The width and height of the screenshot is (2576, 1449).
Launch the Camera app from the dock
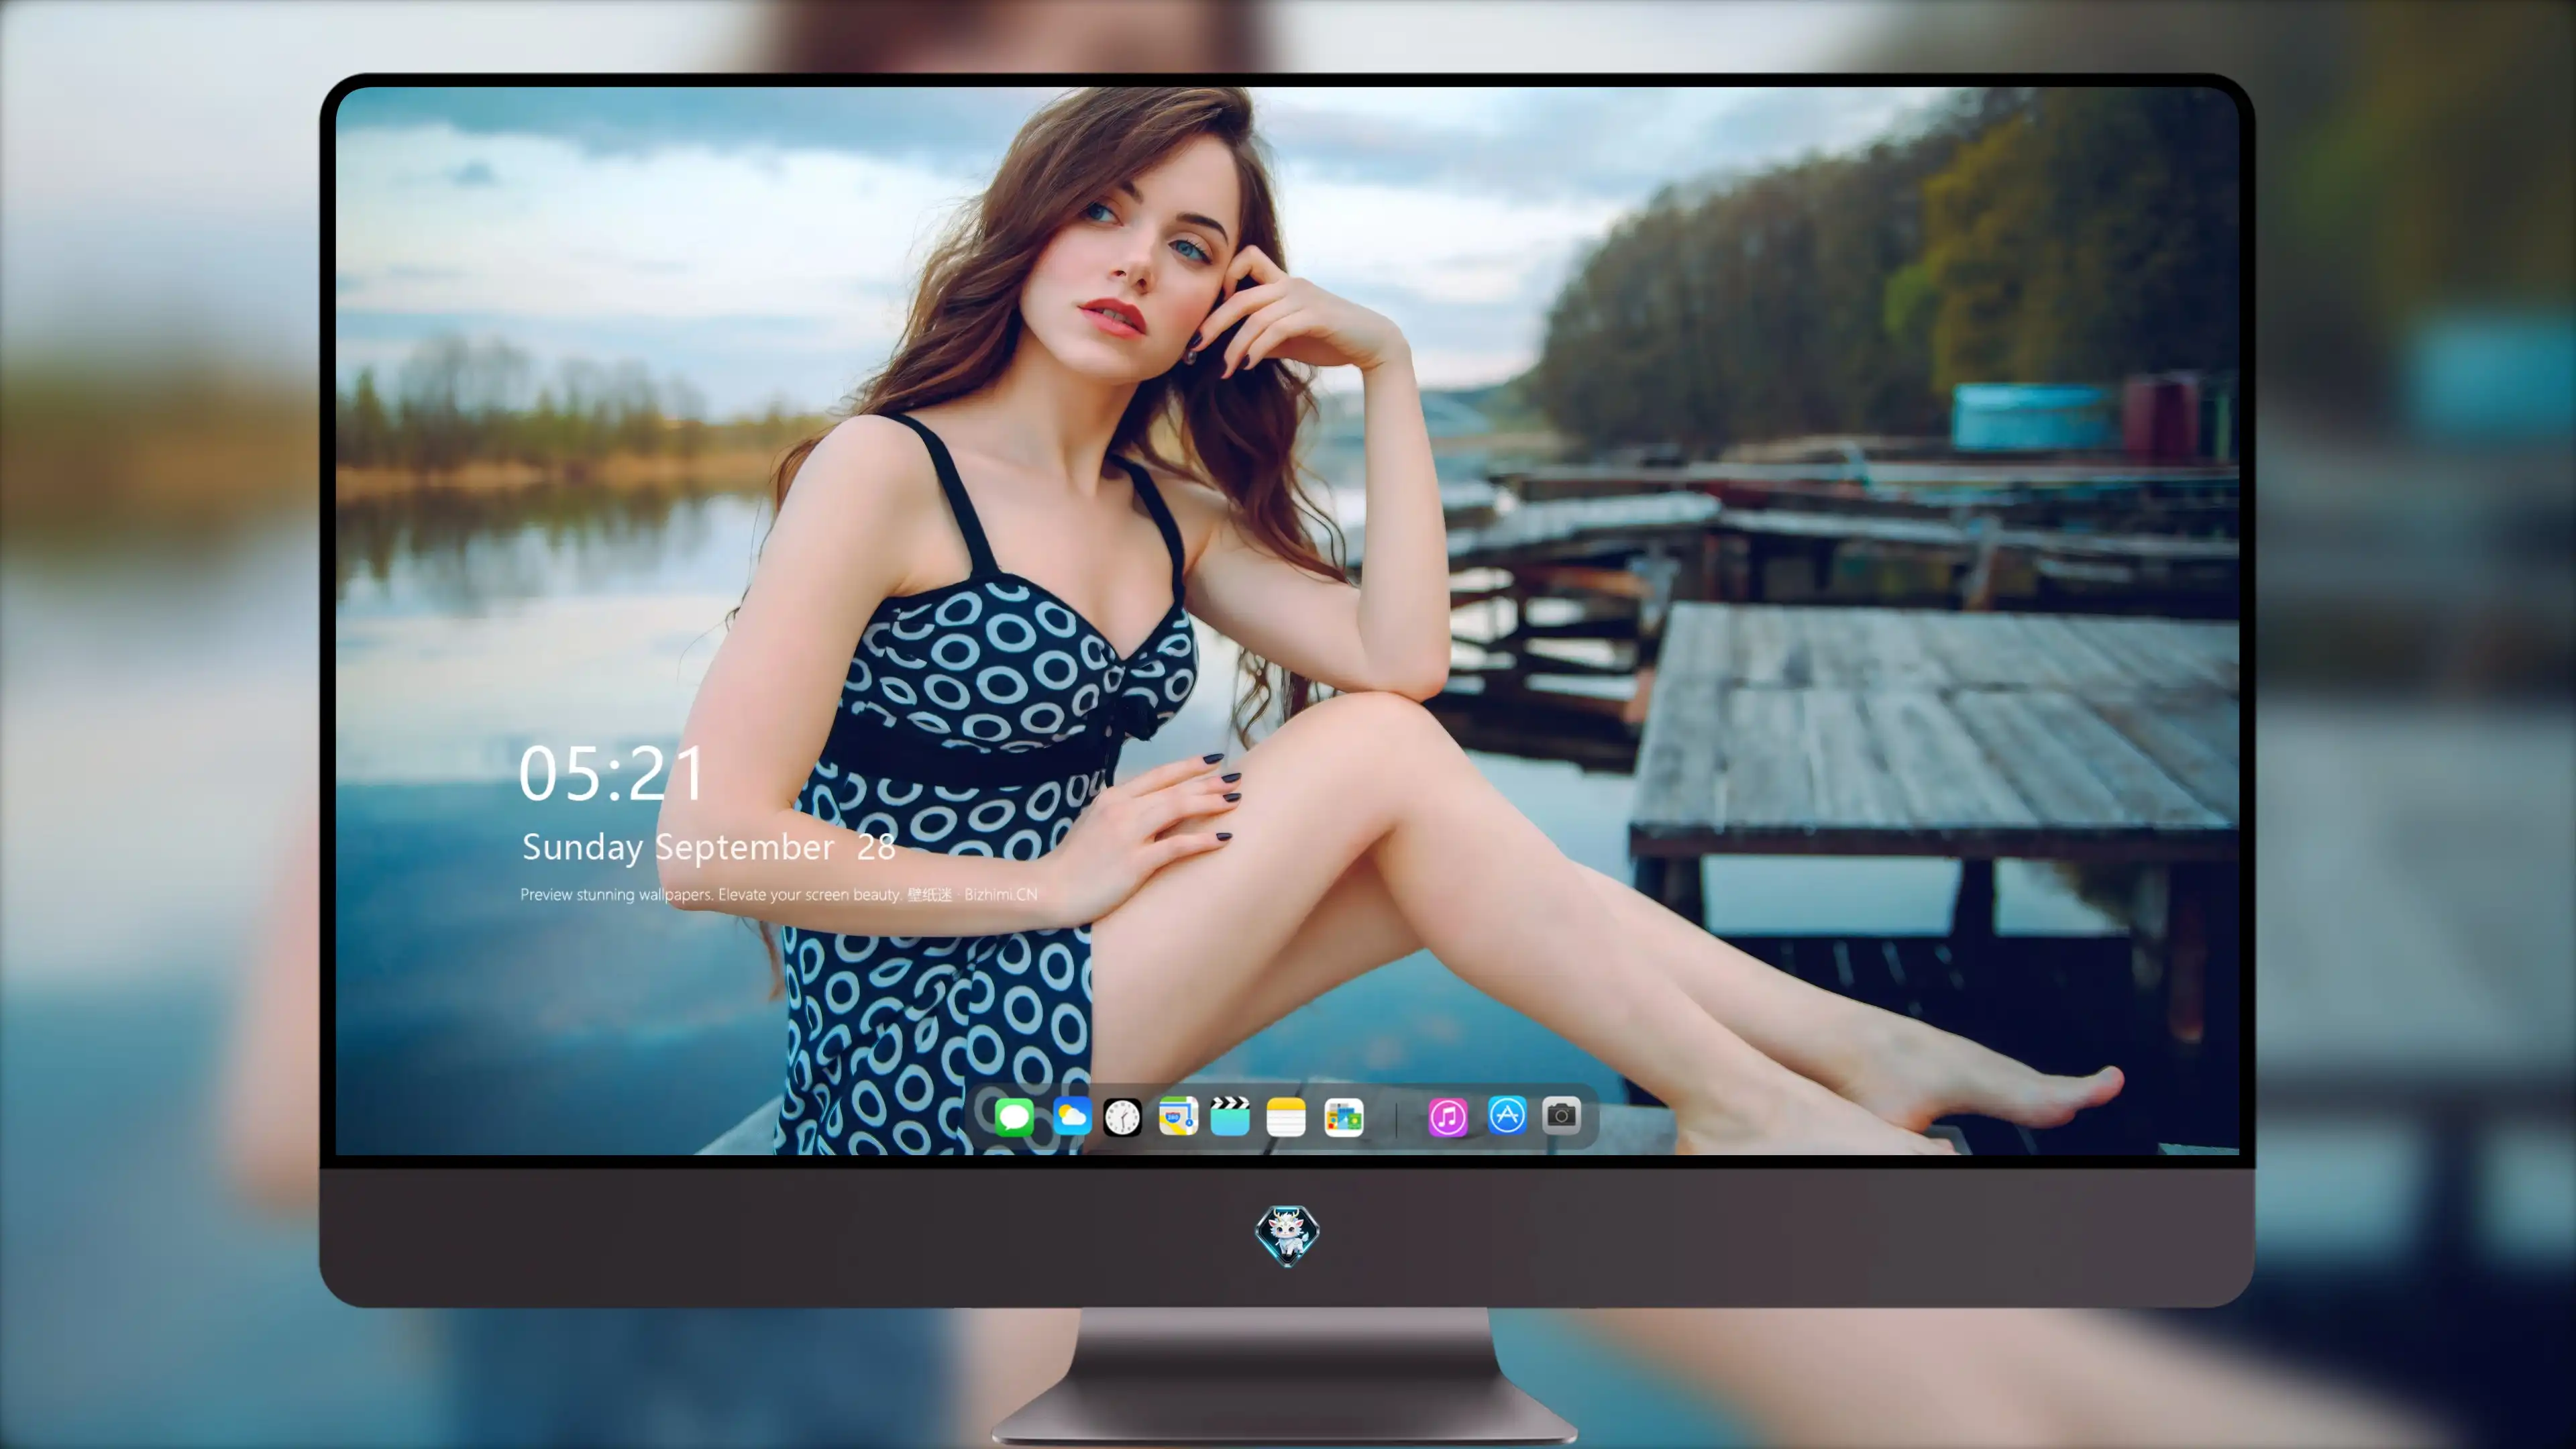1561,1115
